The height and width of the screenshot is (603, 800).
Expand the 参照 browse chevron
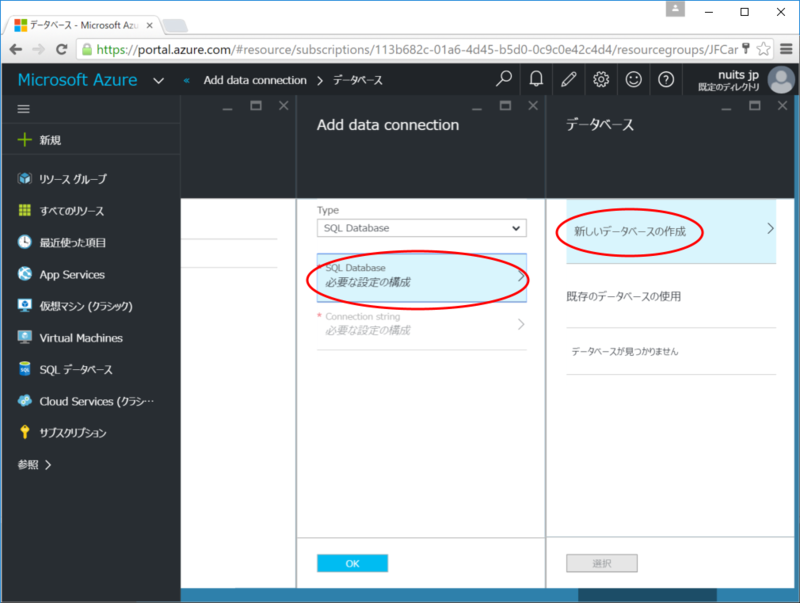click(48, 465)
